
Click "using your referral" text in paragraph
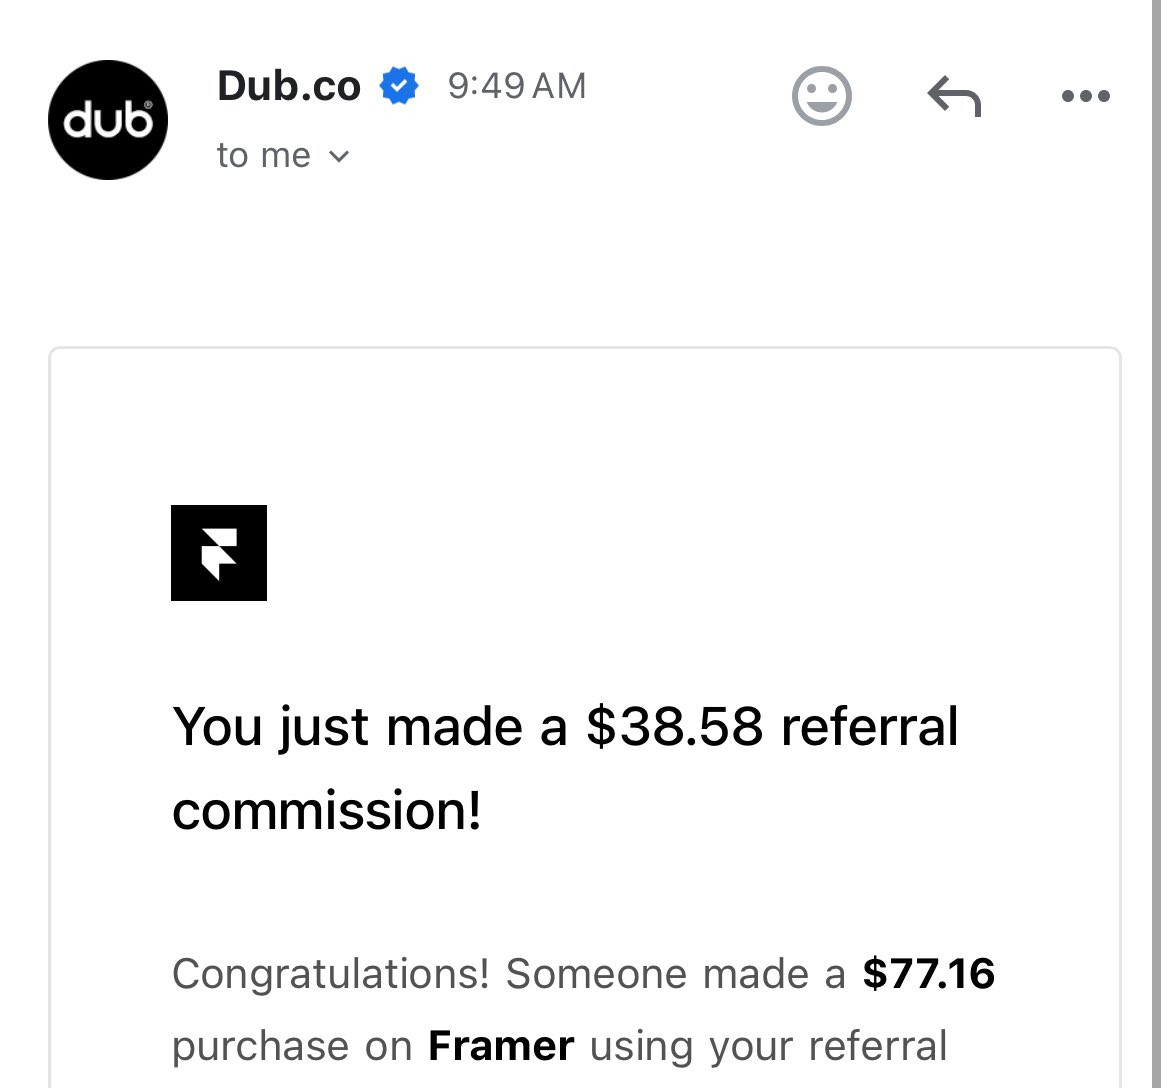point(769,1047)
